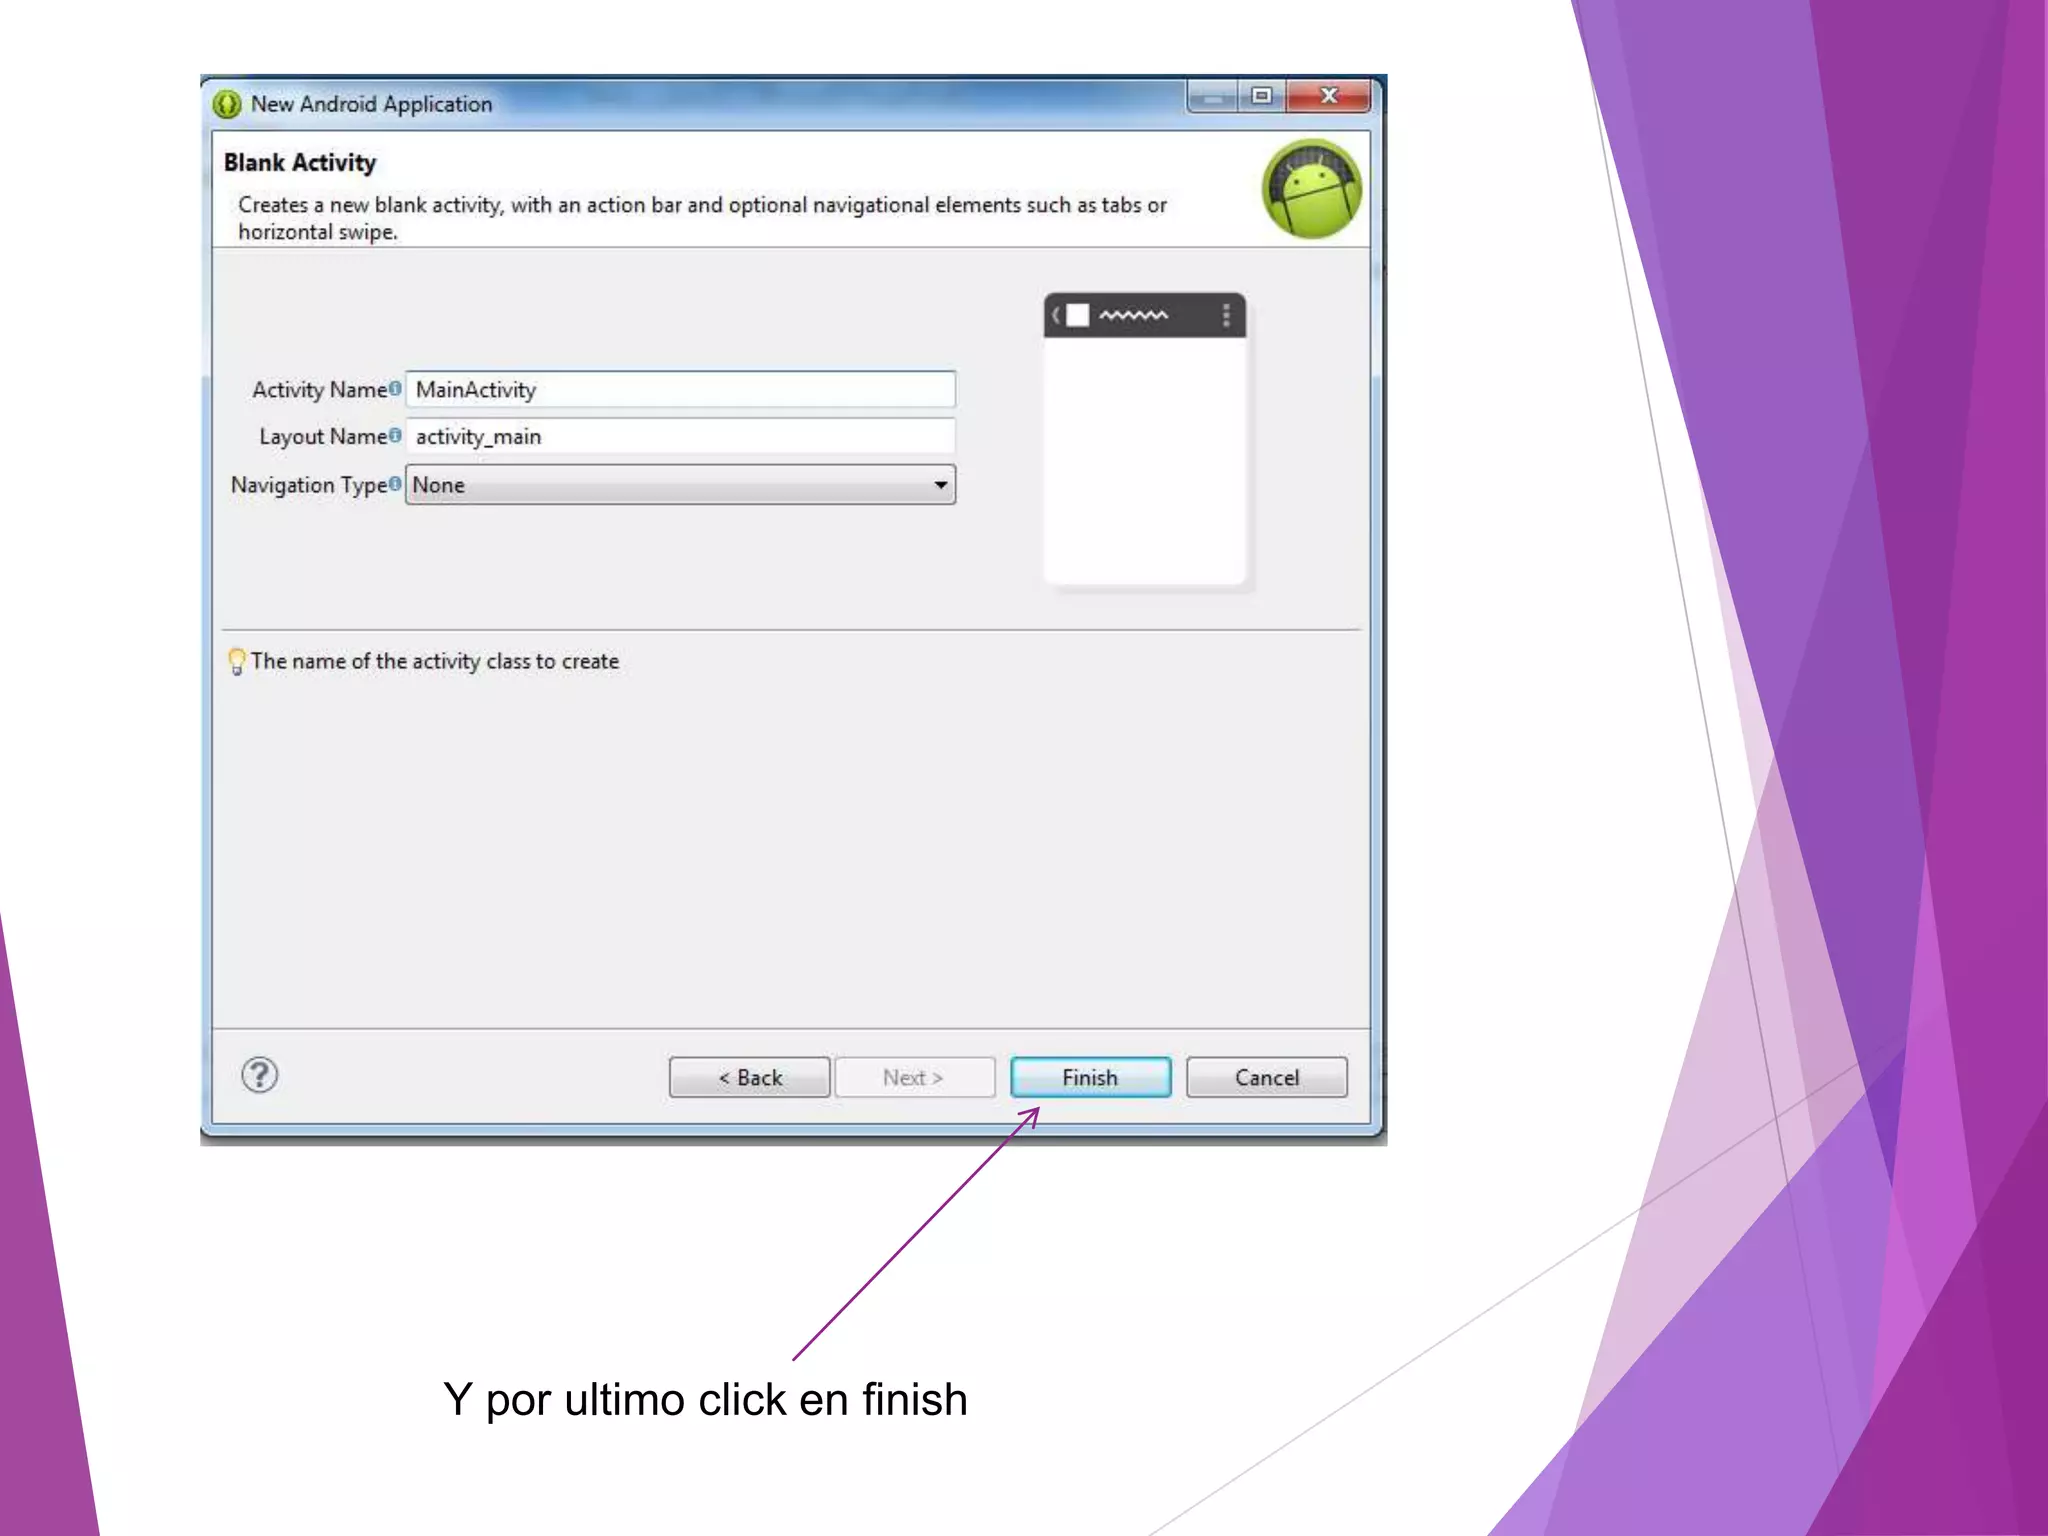Click the help question mark icon
Screen dimensions: 2048x1536
pos(259,1076)
